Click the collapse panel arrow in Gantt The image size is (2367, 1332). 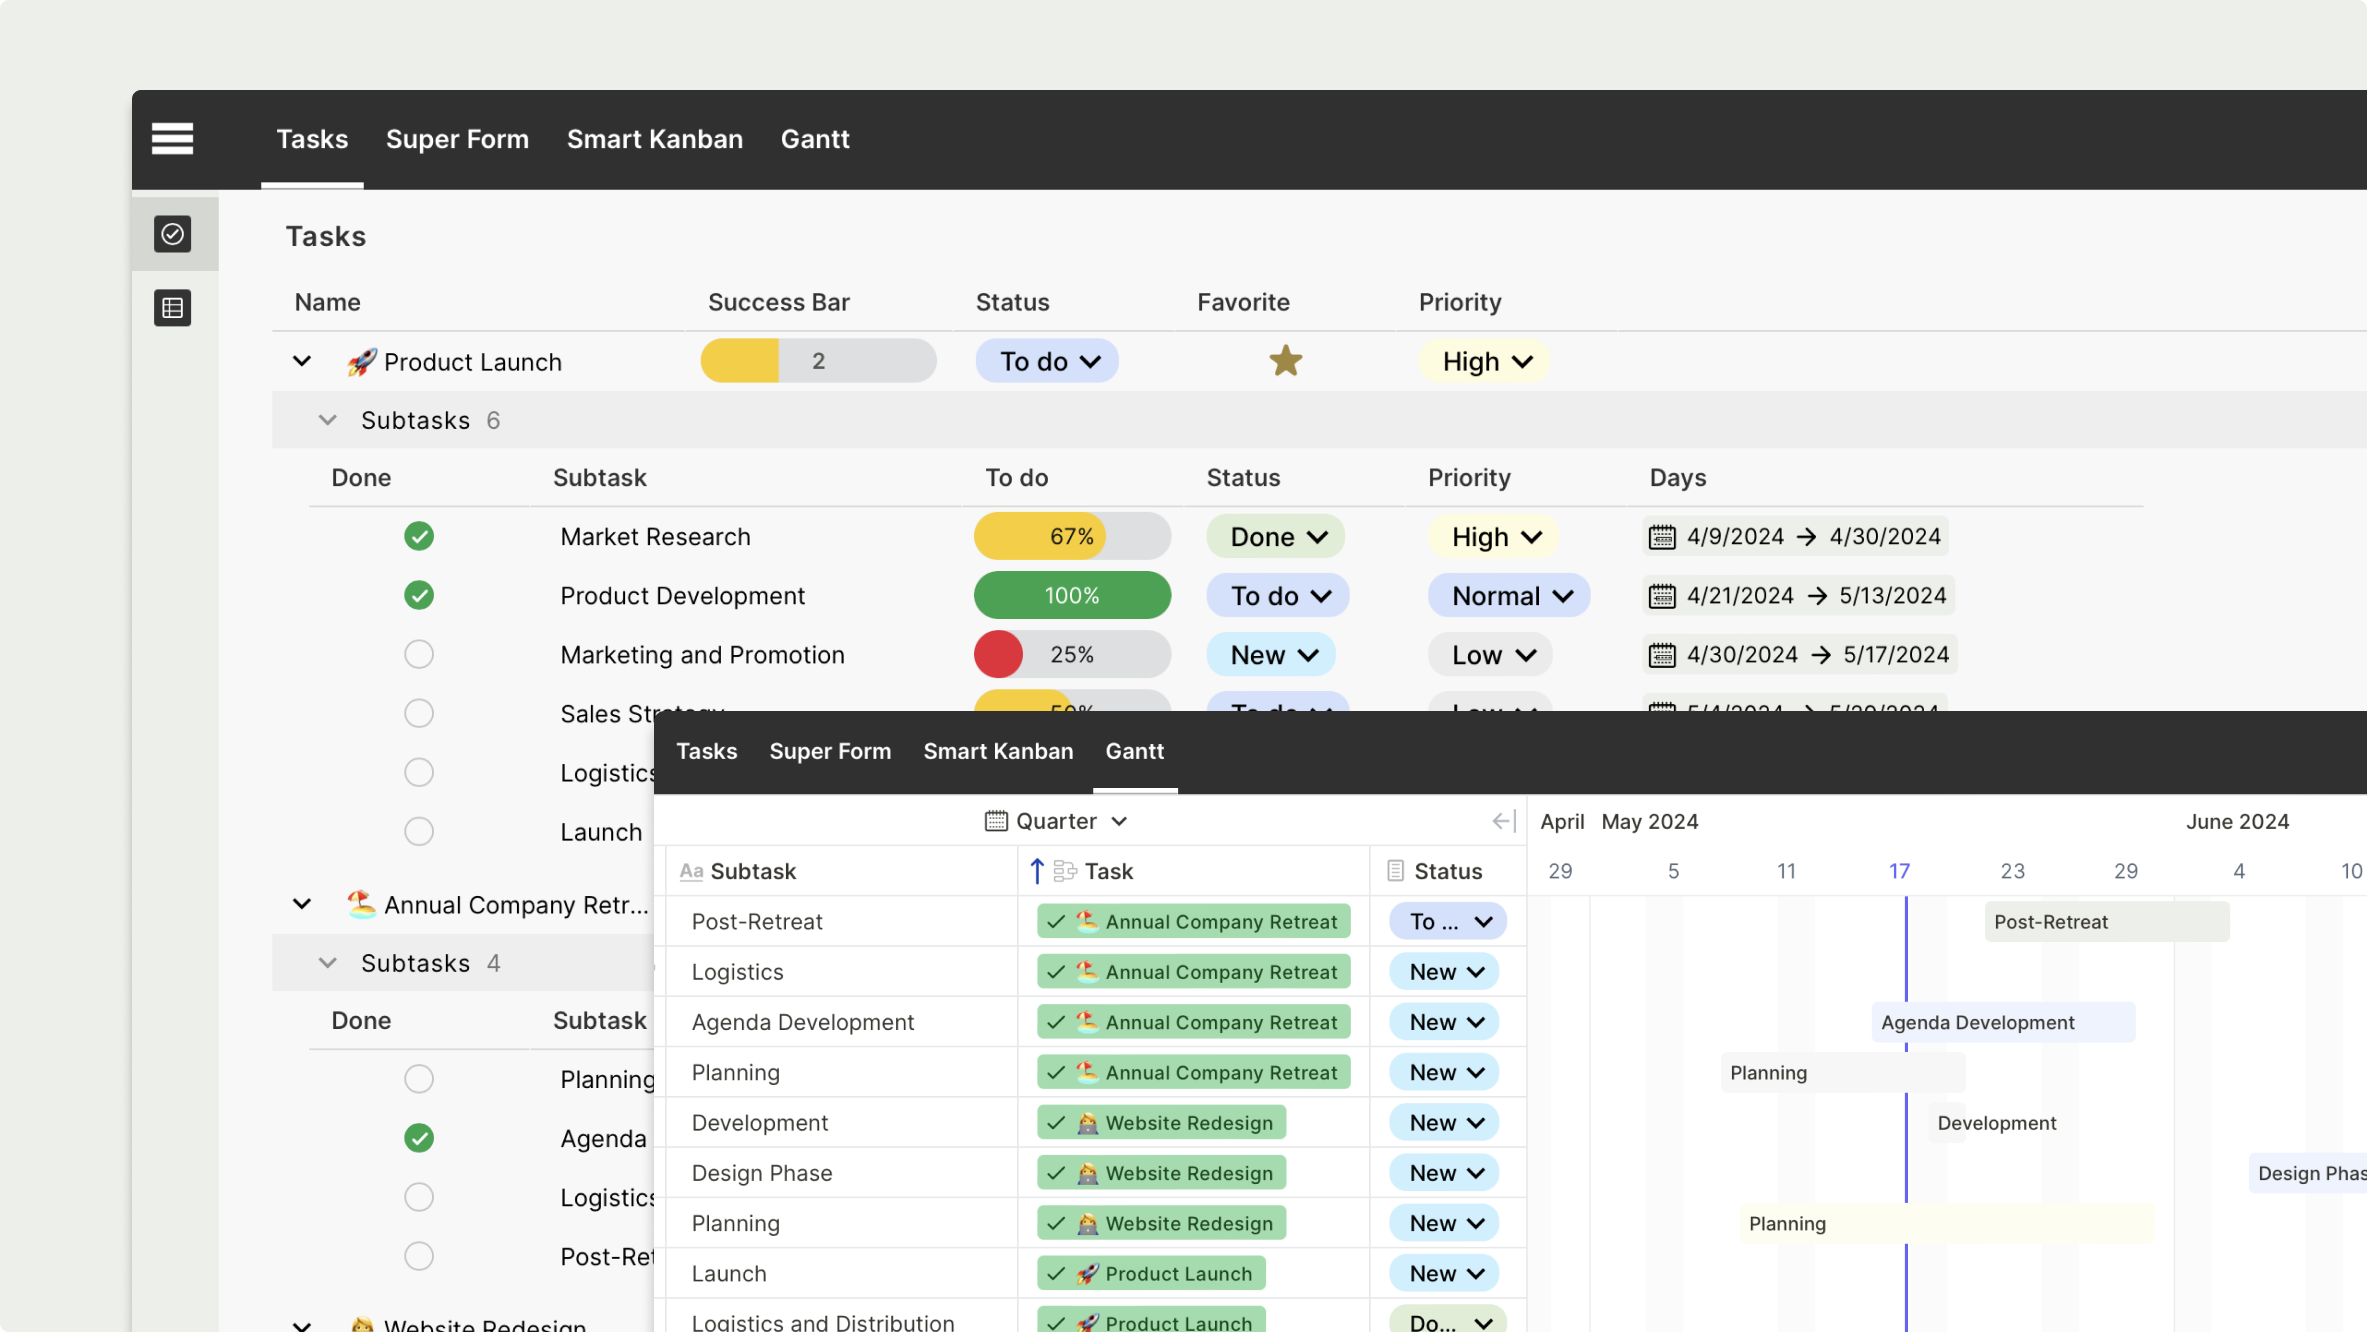click(x=1502, y=821)
